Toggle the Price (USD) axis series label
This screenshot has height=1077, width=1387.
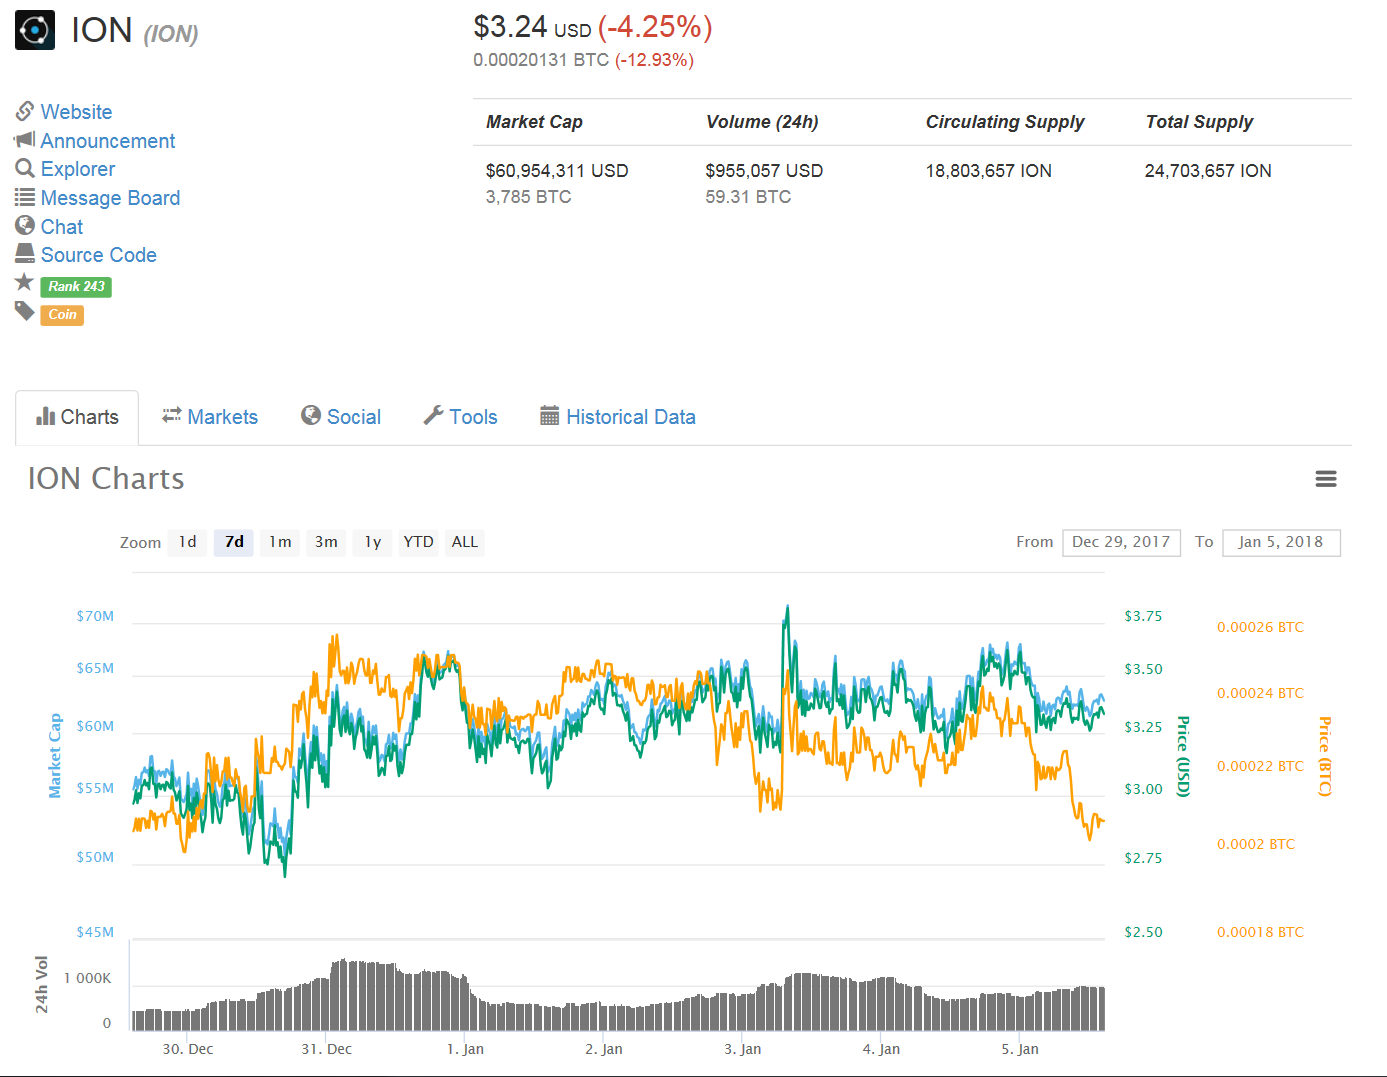click(x=1183, y=756)
